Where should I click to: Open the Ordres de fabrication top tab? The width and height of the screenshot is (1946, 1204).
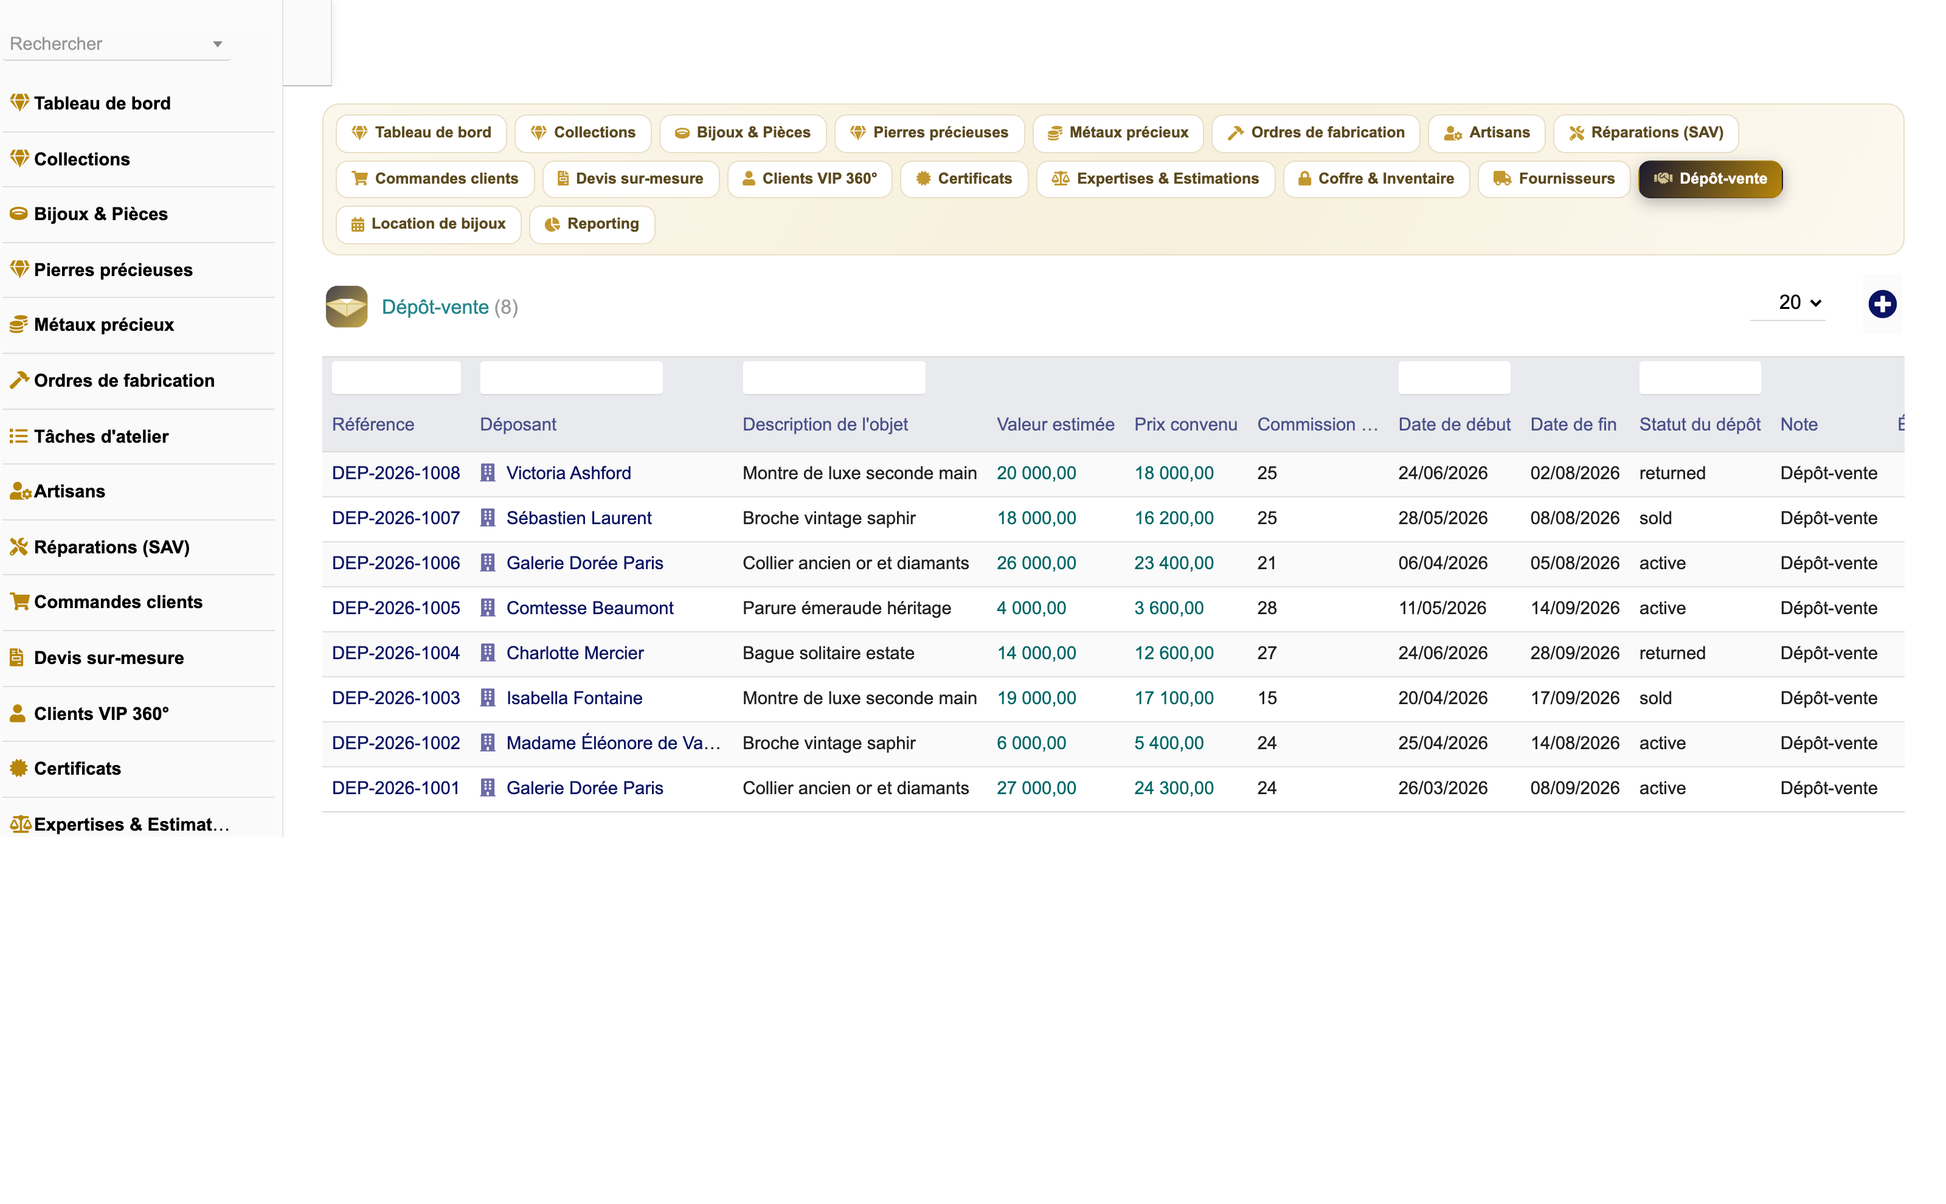(1316, 132)
